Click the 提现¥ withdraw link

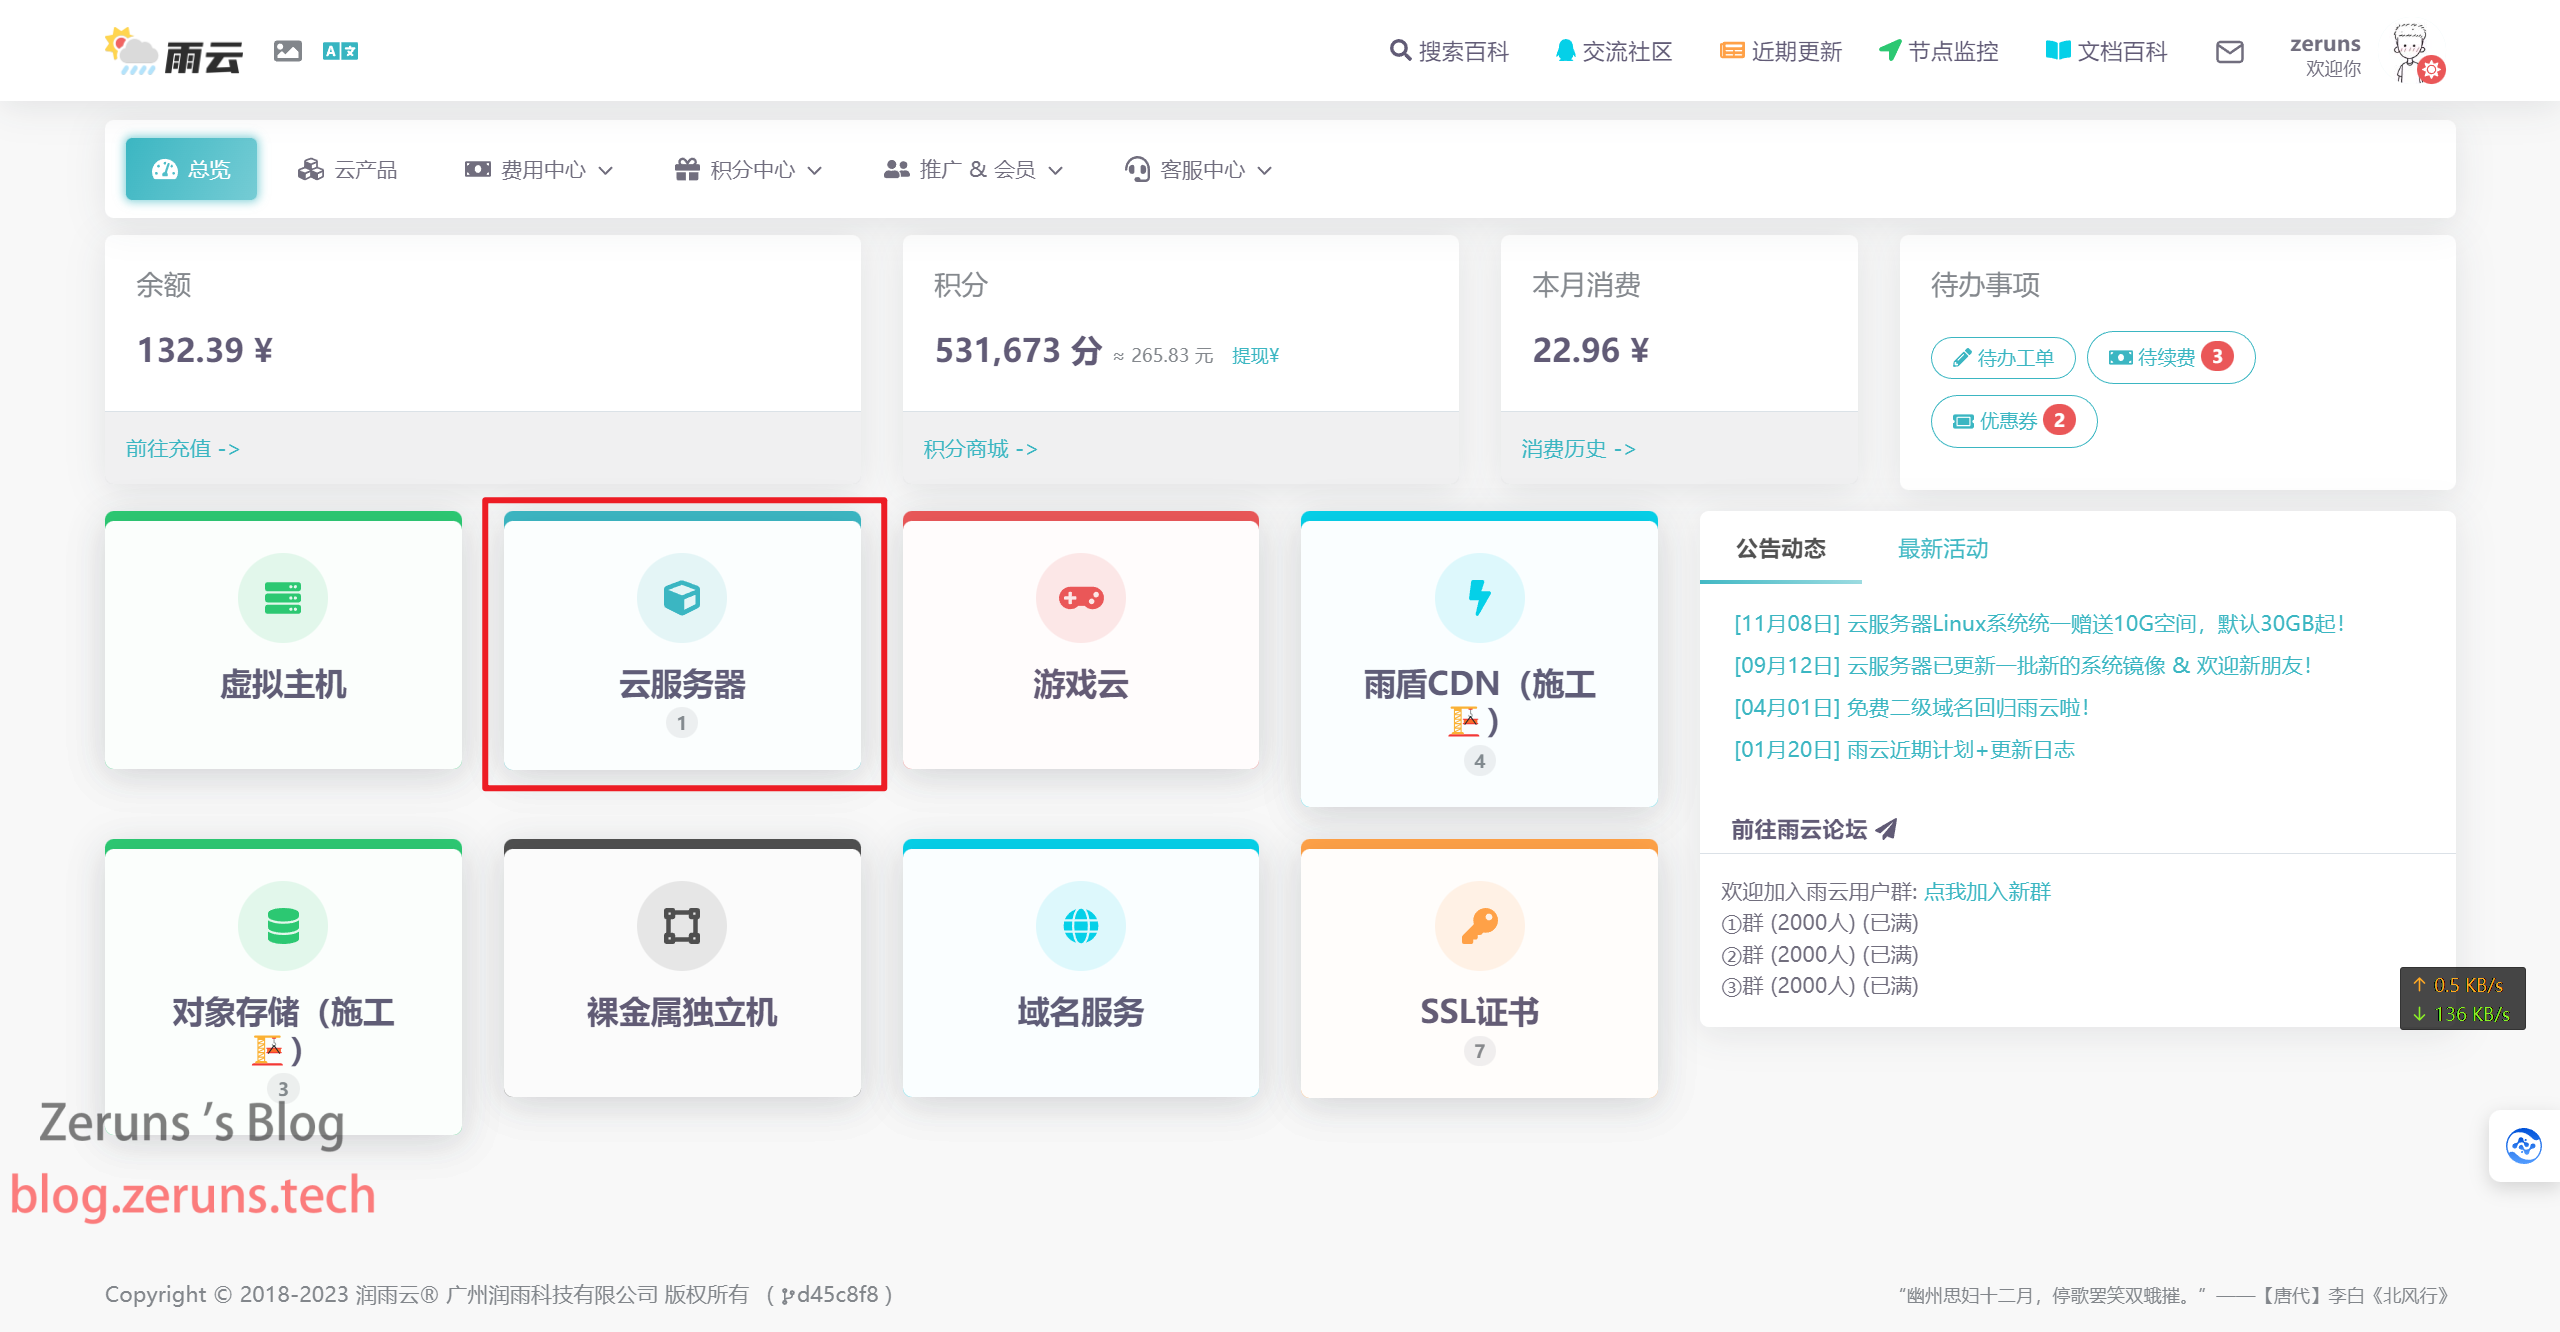(x=1255, y=356)
